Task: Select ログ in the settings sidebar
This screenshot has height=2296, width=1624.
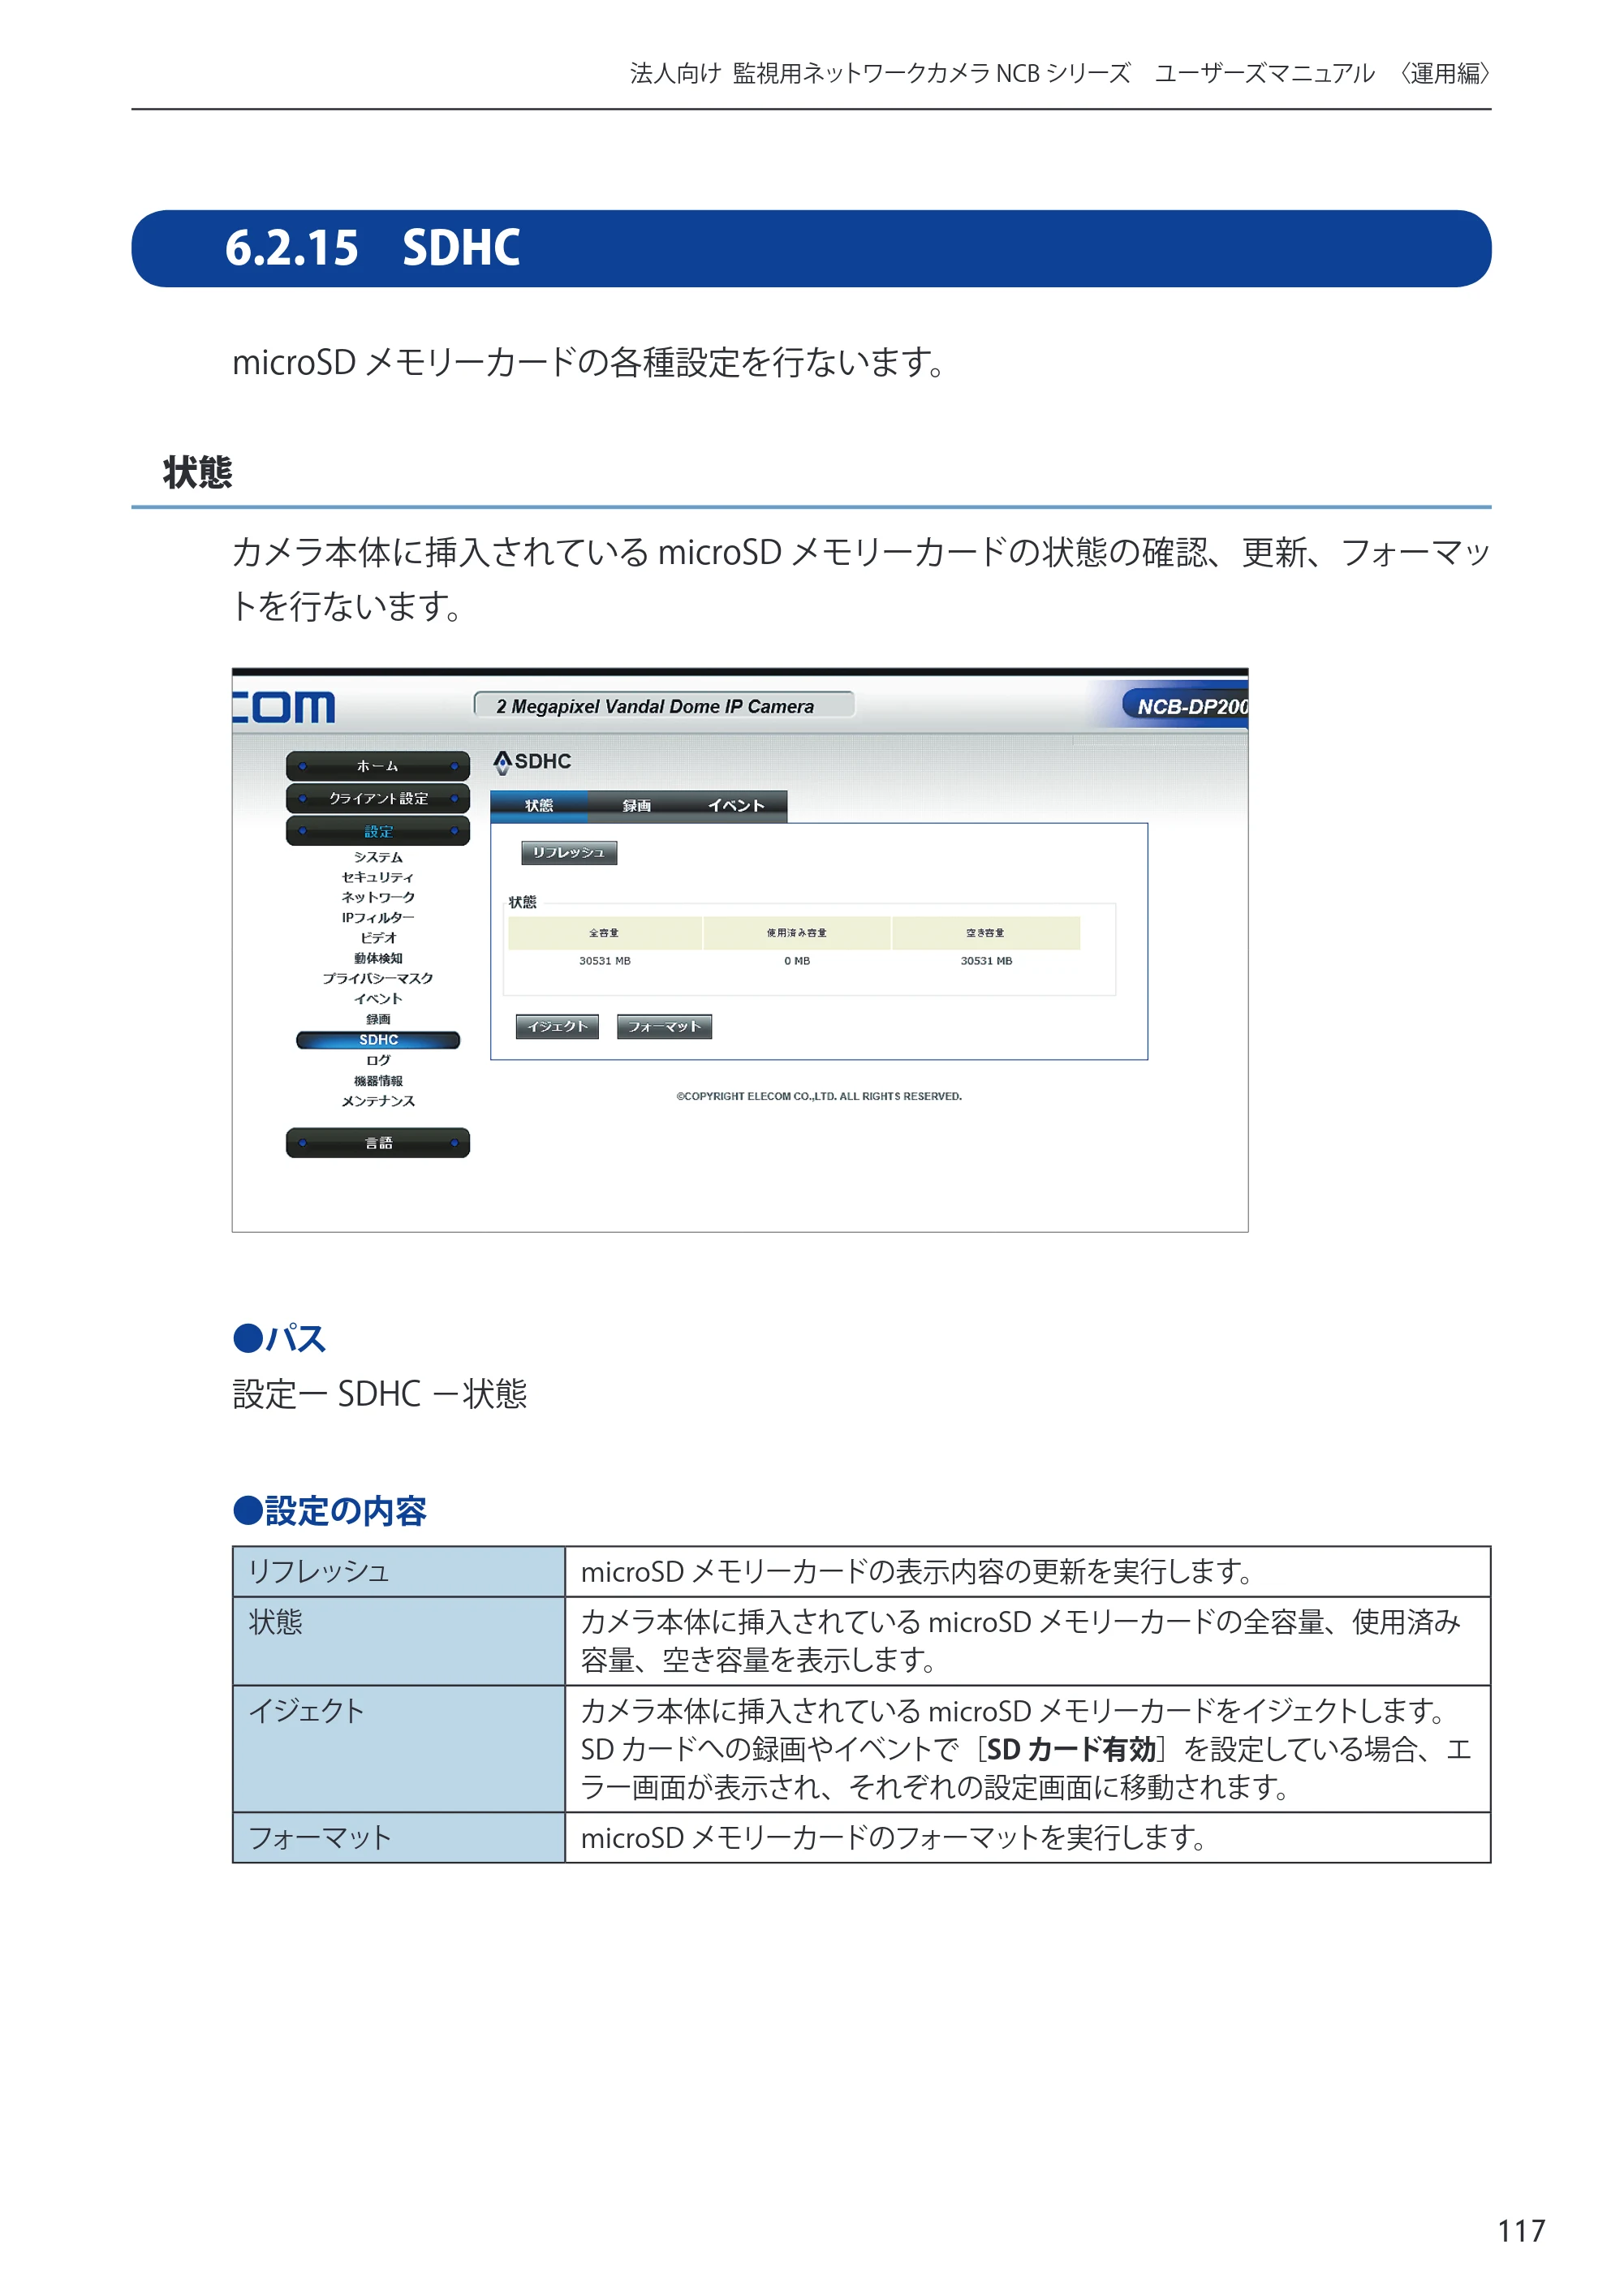Action: (378, 1060)
